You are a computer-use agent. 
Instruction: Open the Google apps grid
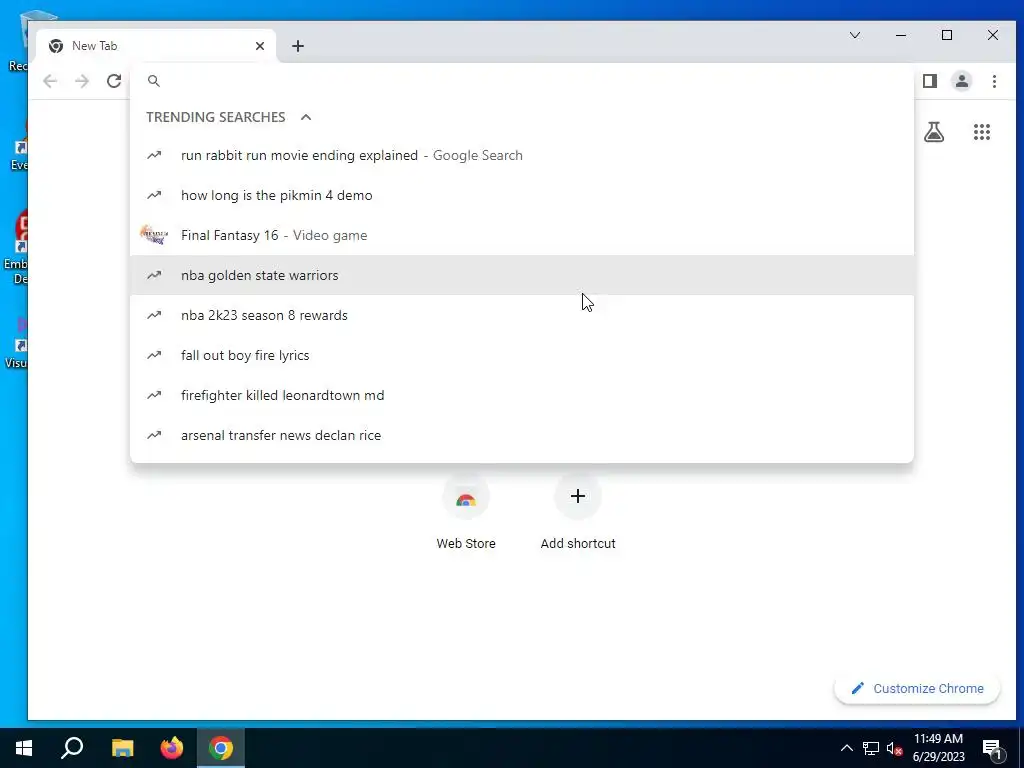[x=982, y=133]
